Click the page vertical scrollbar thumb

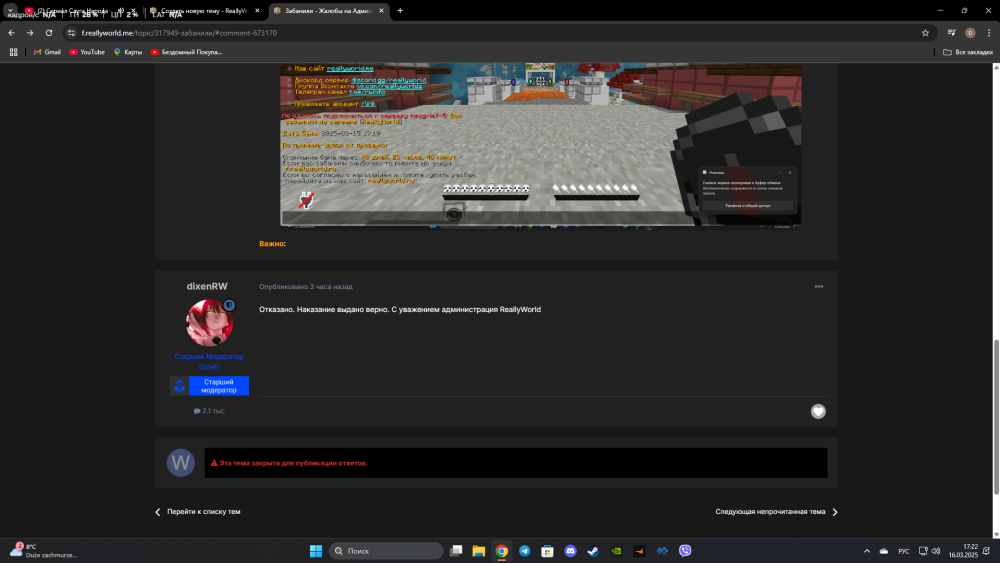tap(996, 417)
